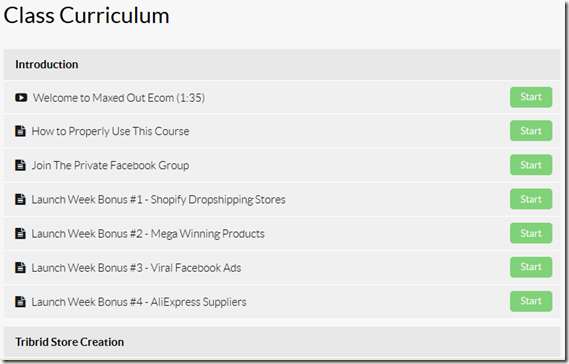Click the document icon beside Launch Week Bonus #3
This screenshot has height=364, width=569.
[20, 267]
